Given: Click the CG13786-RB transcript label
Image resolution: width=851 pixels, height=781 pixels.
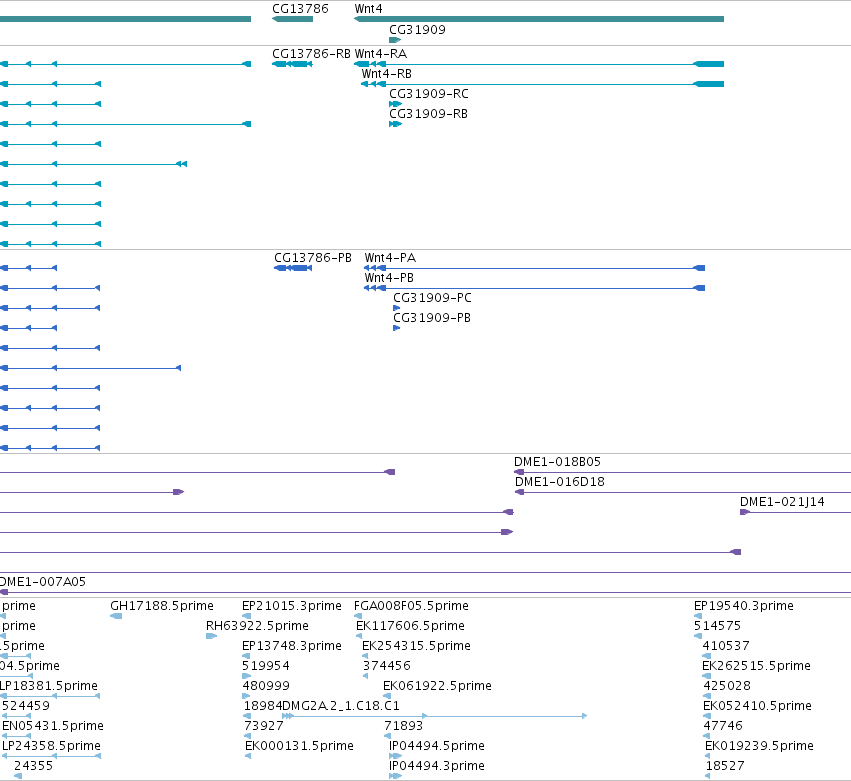Looking at the screenshot, I should [x=312, y=54].
